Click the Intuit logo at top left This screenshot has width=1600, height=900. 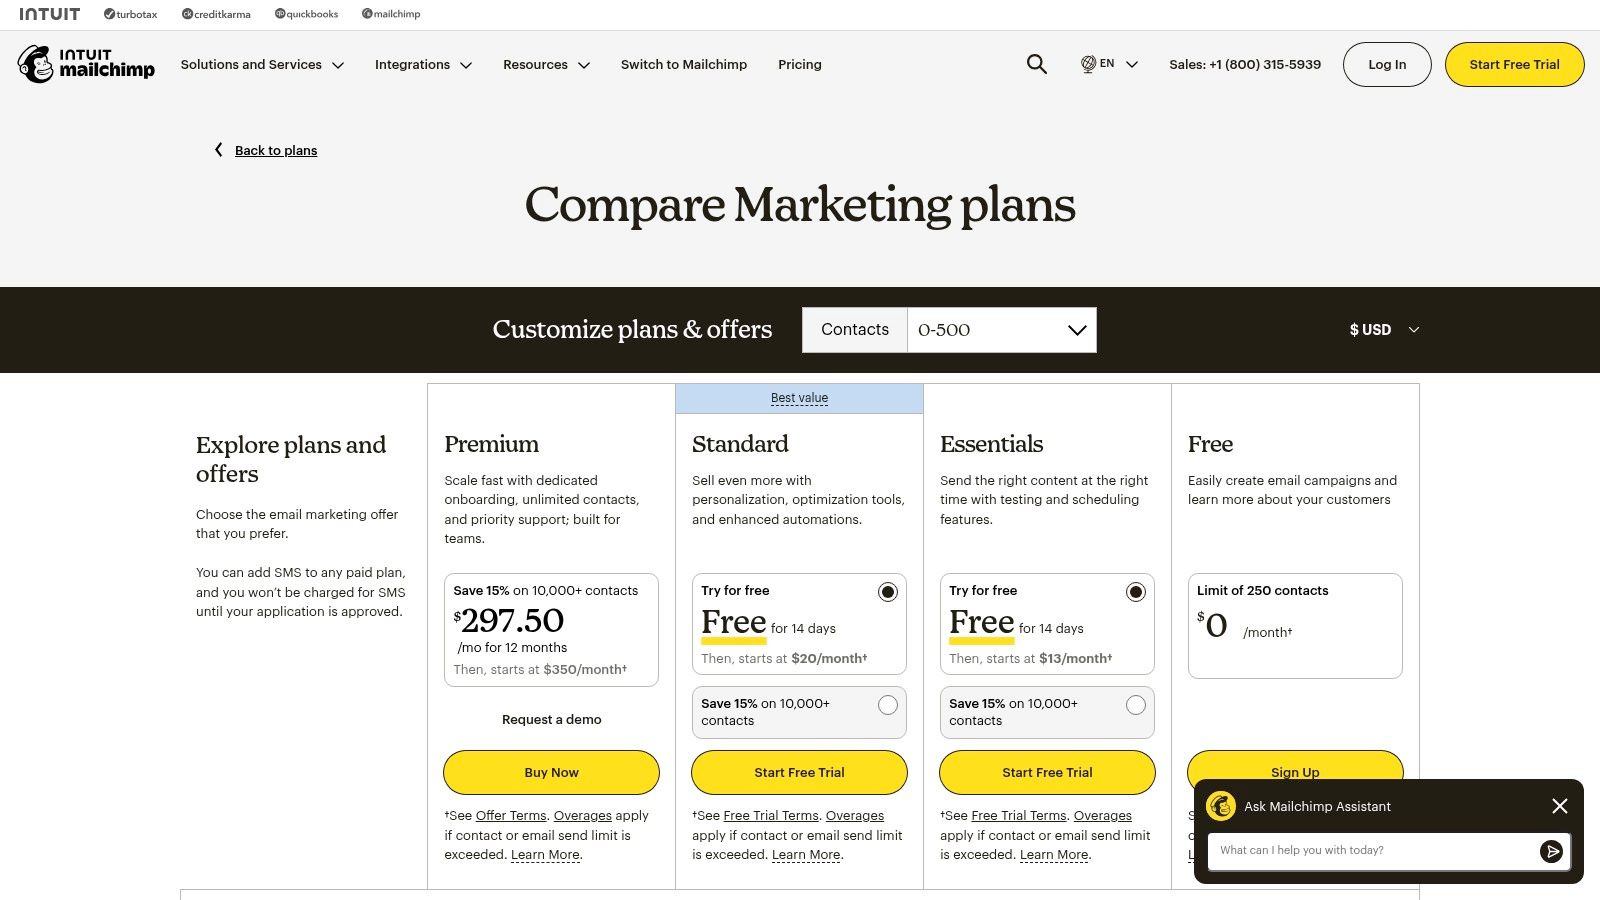[x=50, y=14]
